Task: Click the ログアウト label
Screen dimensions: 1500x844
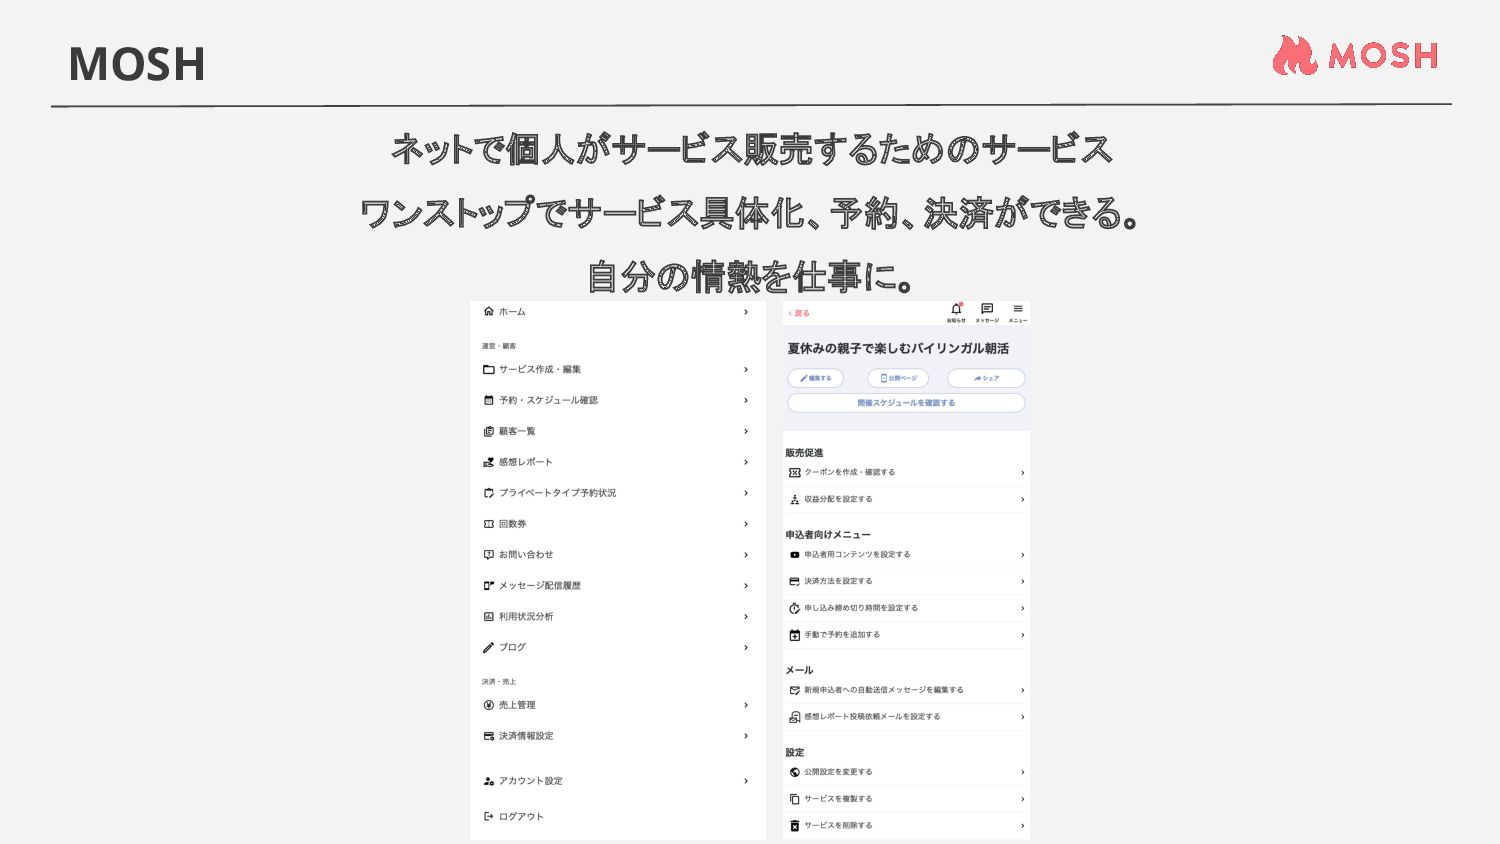Action: coord(521,817)
